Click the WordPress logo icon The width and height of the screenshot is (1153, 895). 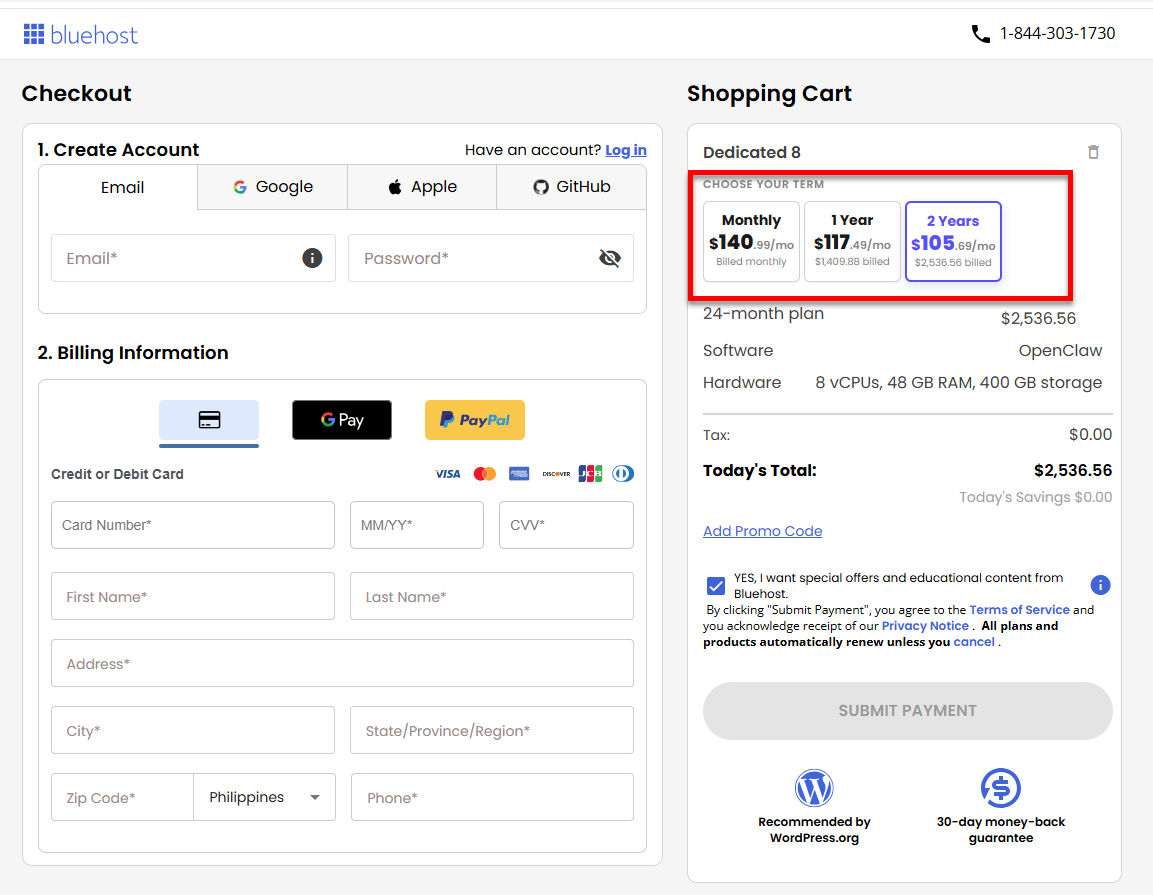coord(814,788)
